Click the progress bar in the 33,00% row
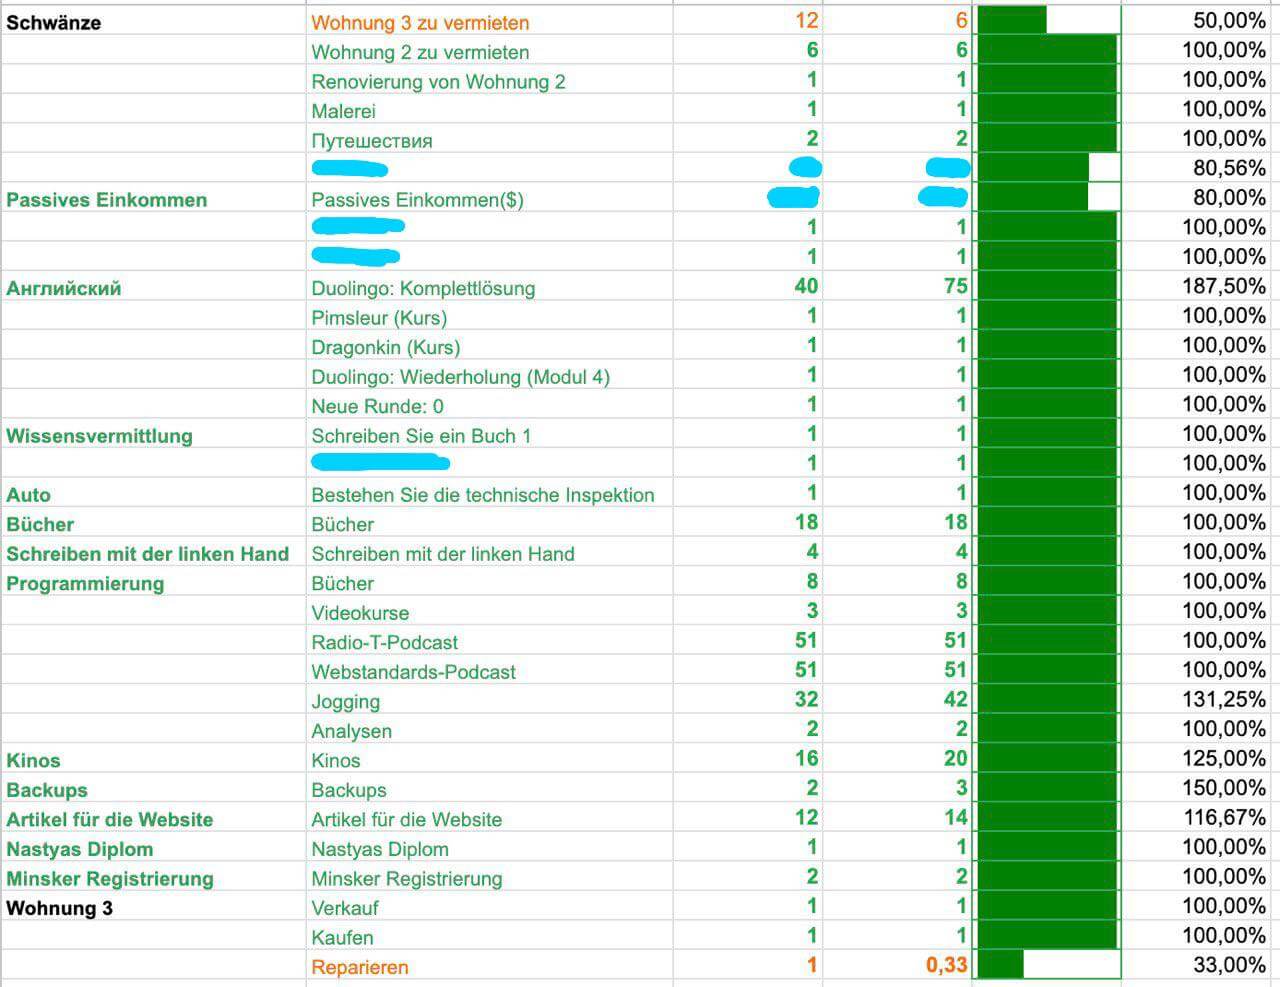This screenshot has width=1280, height=987. click(1047, 965)
